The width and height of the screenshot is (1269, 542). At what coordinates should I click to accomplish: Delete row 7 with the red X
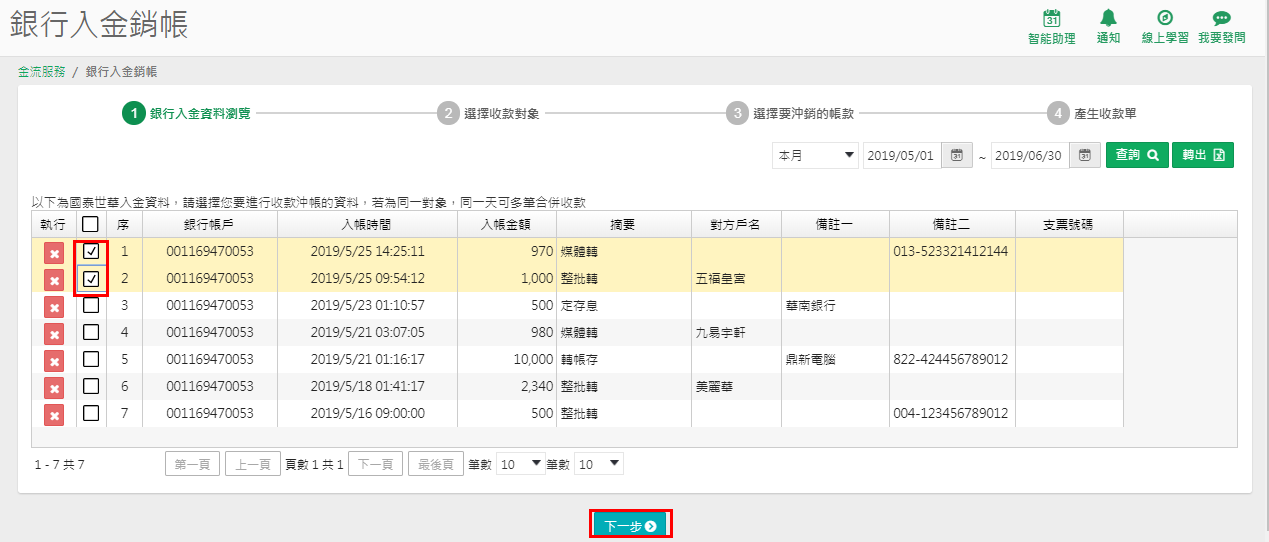(54, 416)
